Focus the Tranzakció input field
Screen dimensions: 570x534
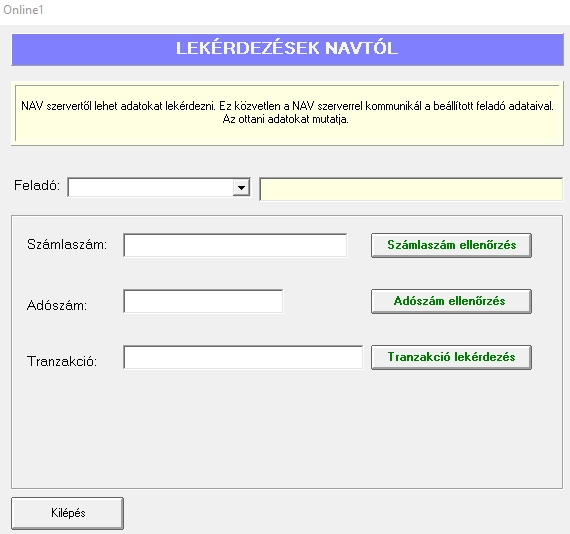[x=243, y=357]
